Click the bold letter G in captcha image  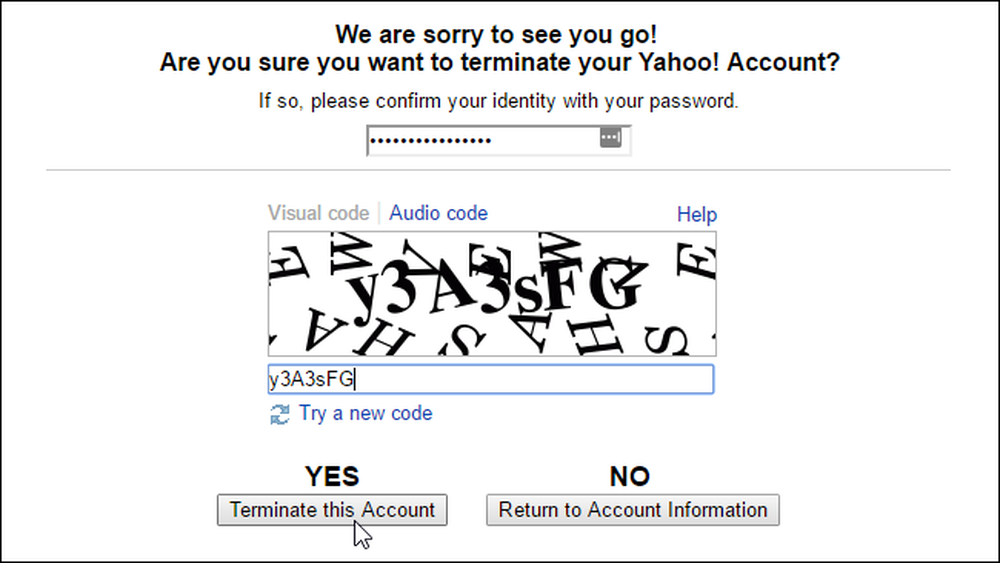(615, 284)
